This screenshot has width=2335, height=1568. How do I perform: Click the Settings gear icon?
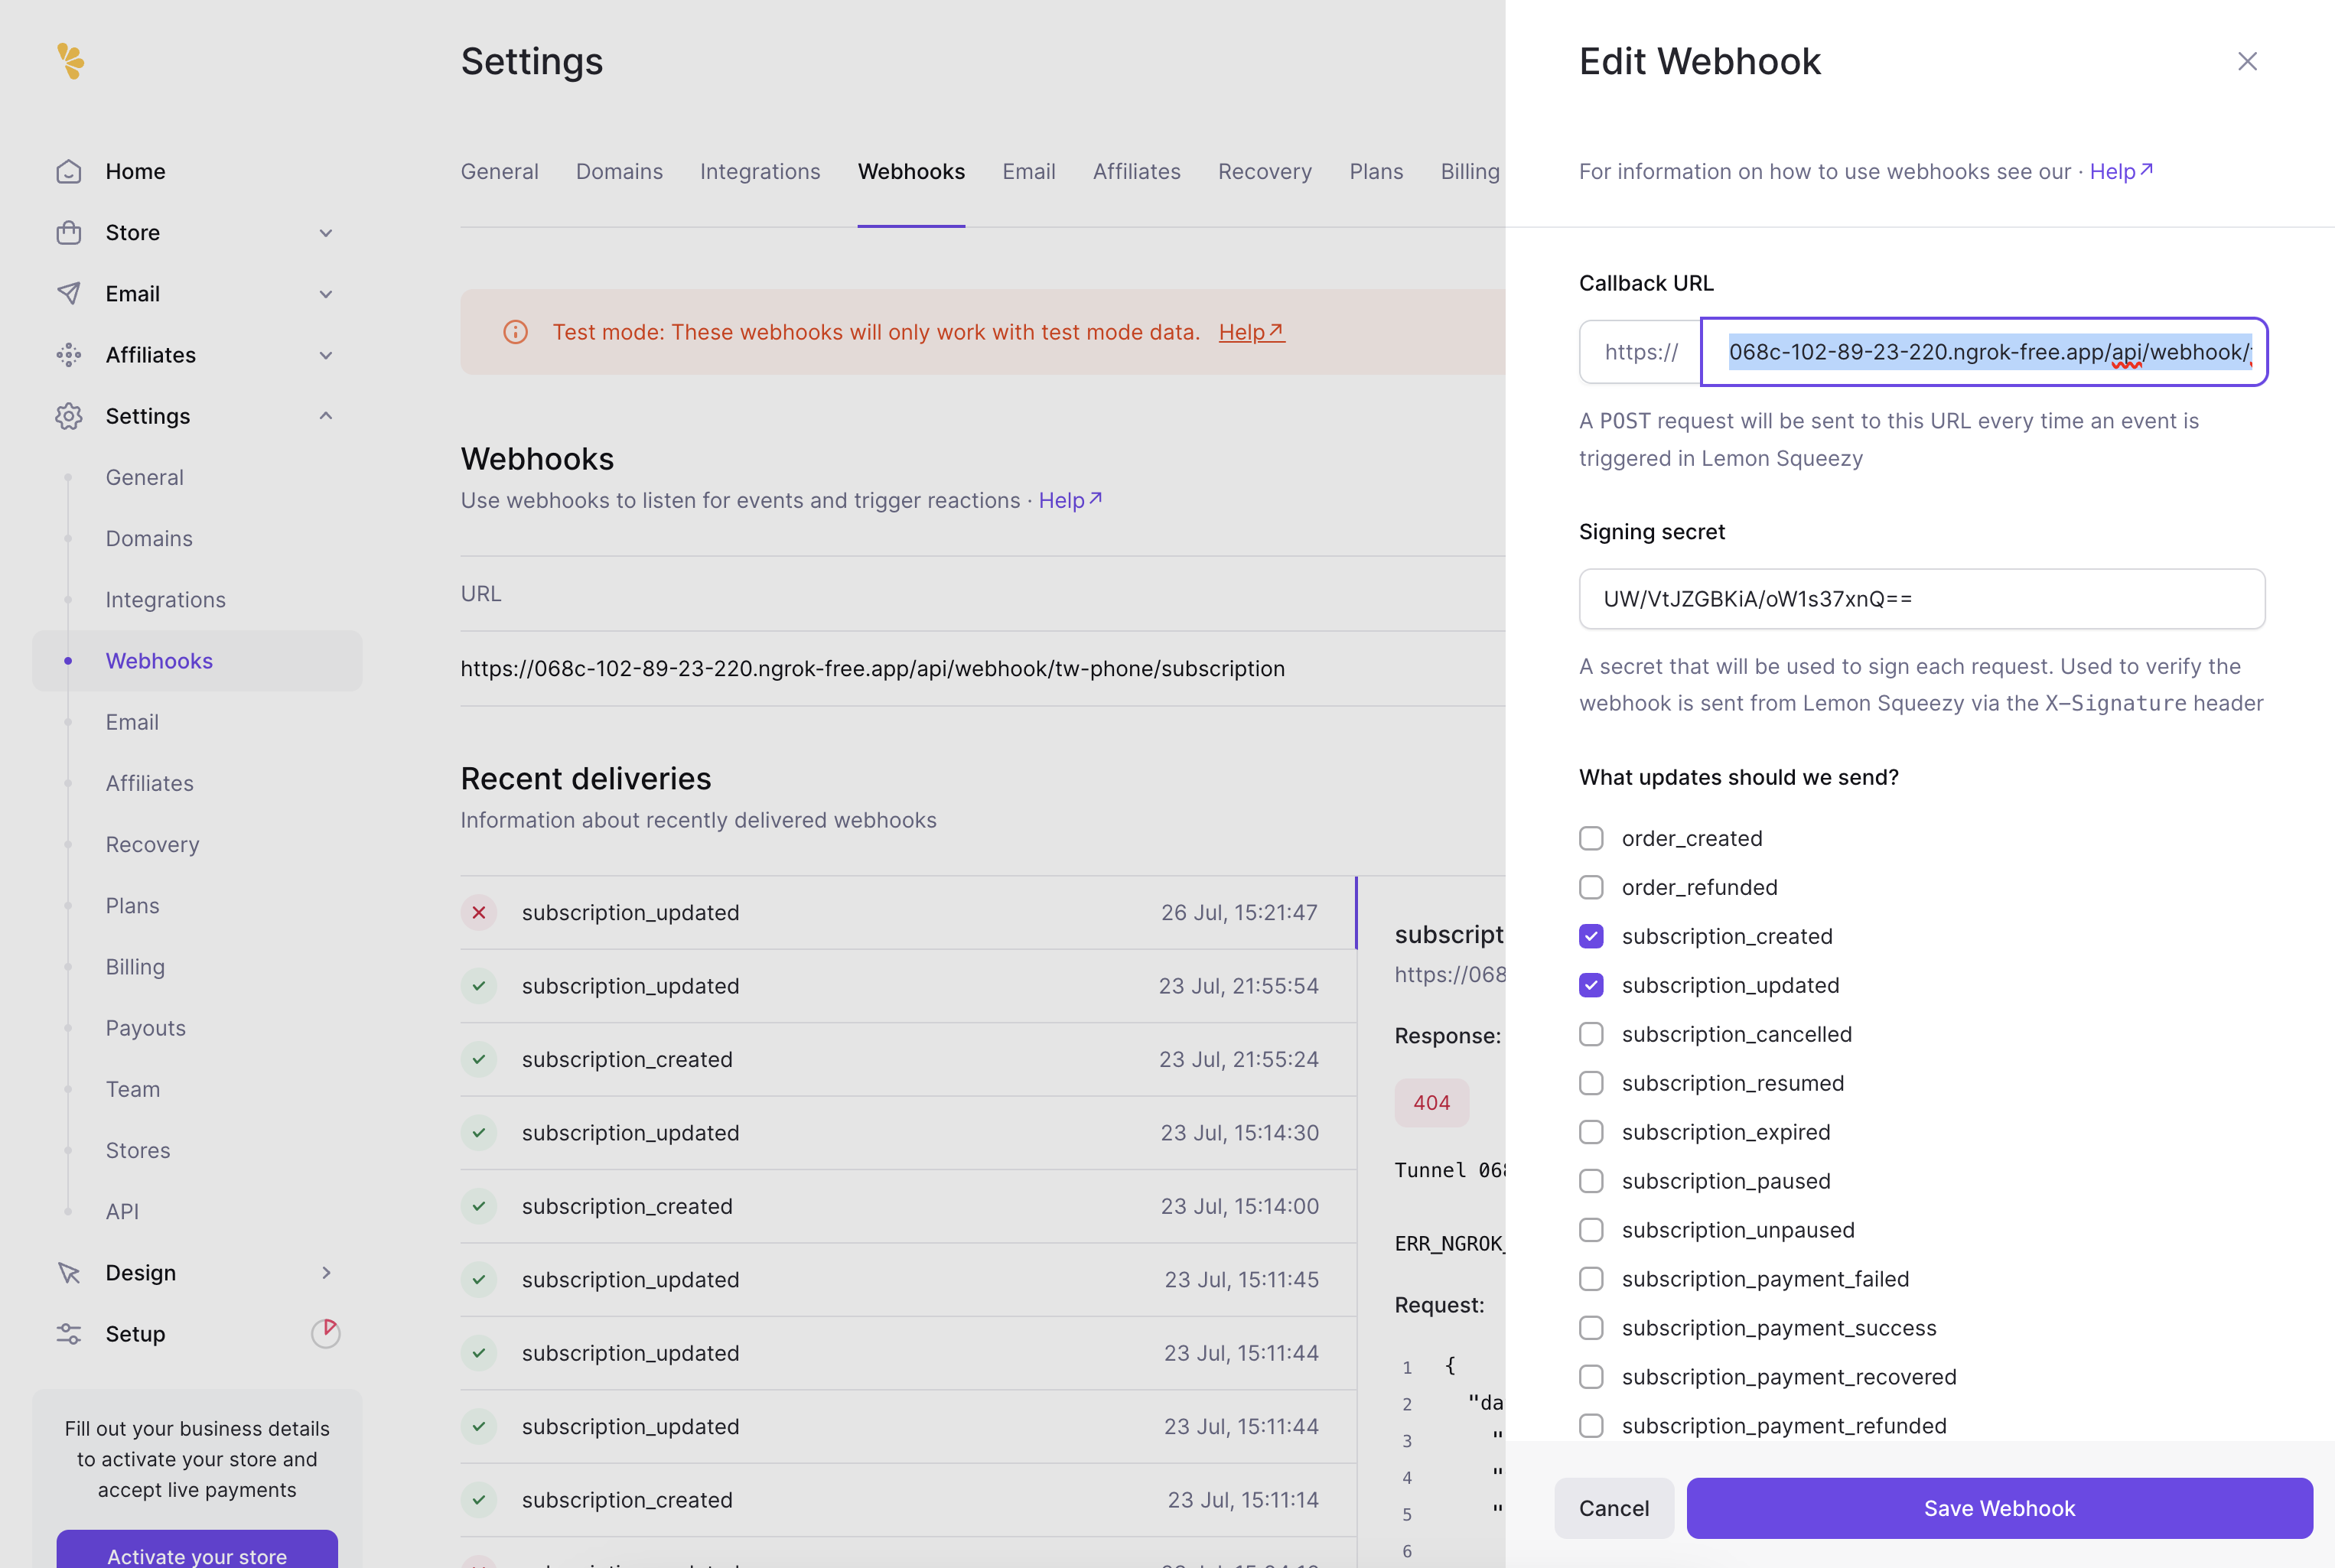click(x=69, y=416)
